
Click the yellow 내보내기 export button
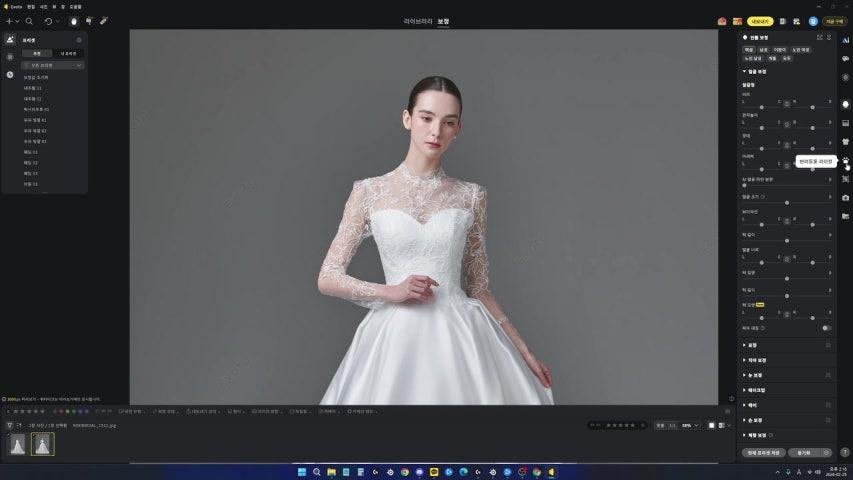(x=760, y=21)
